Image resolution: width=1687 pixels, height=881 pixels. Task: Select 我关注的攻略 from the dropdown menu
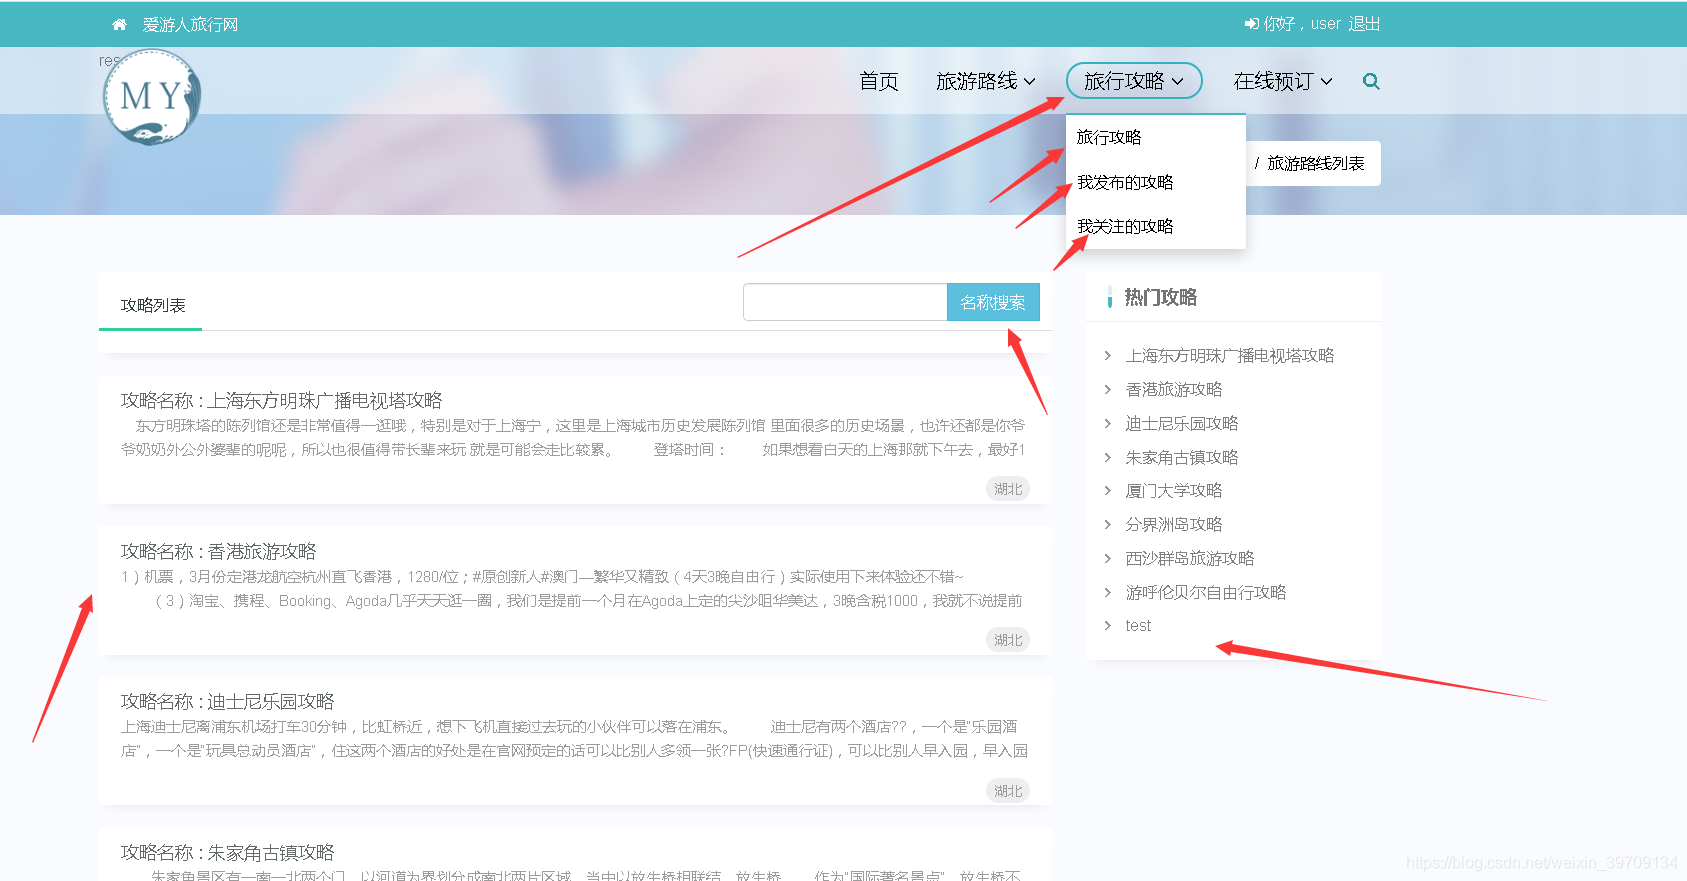pyautogui.click(x=1125, y=227)
